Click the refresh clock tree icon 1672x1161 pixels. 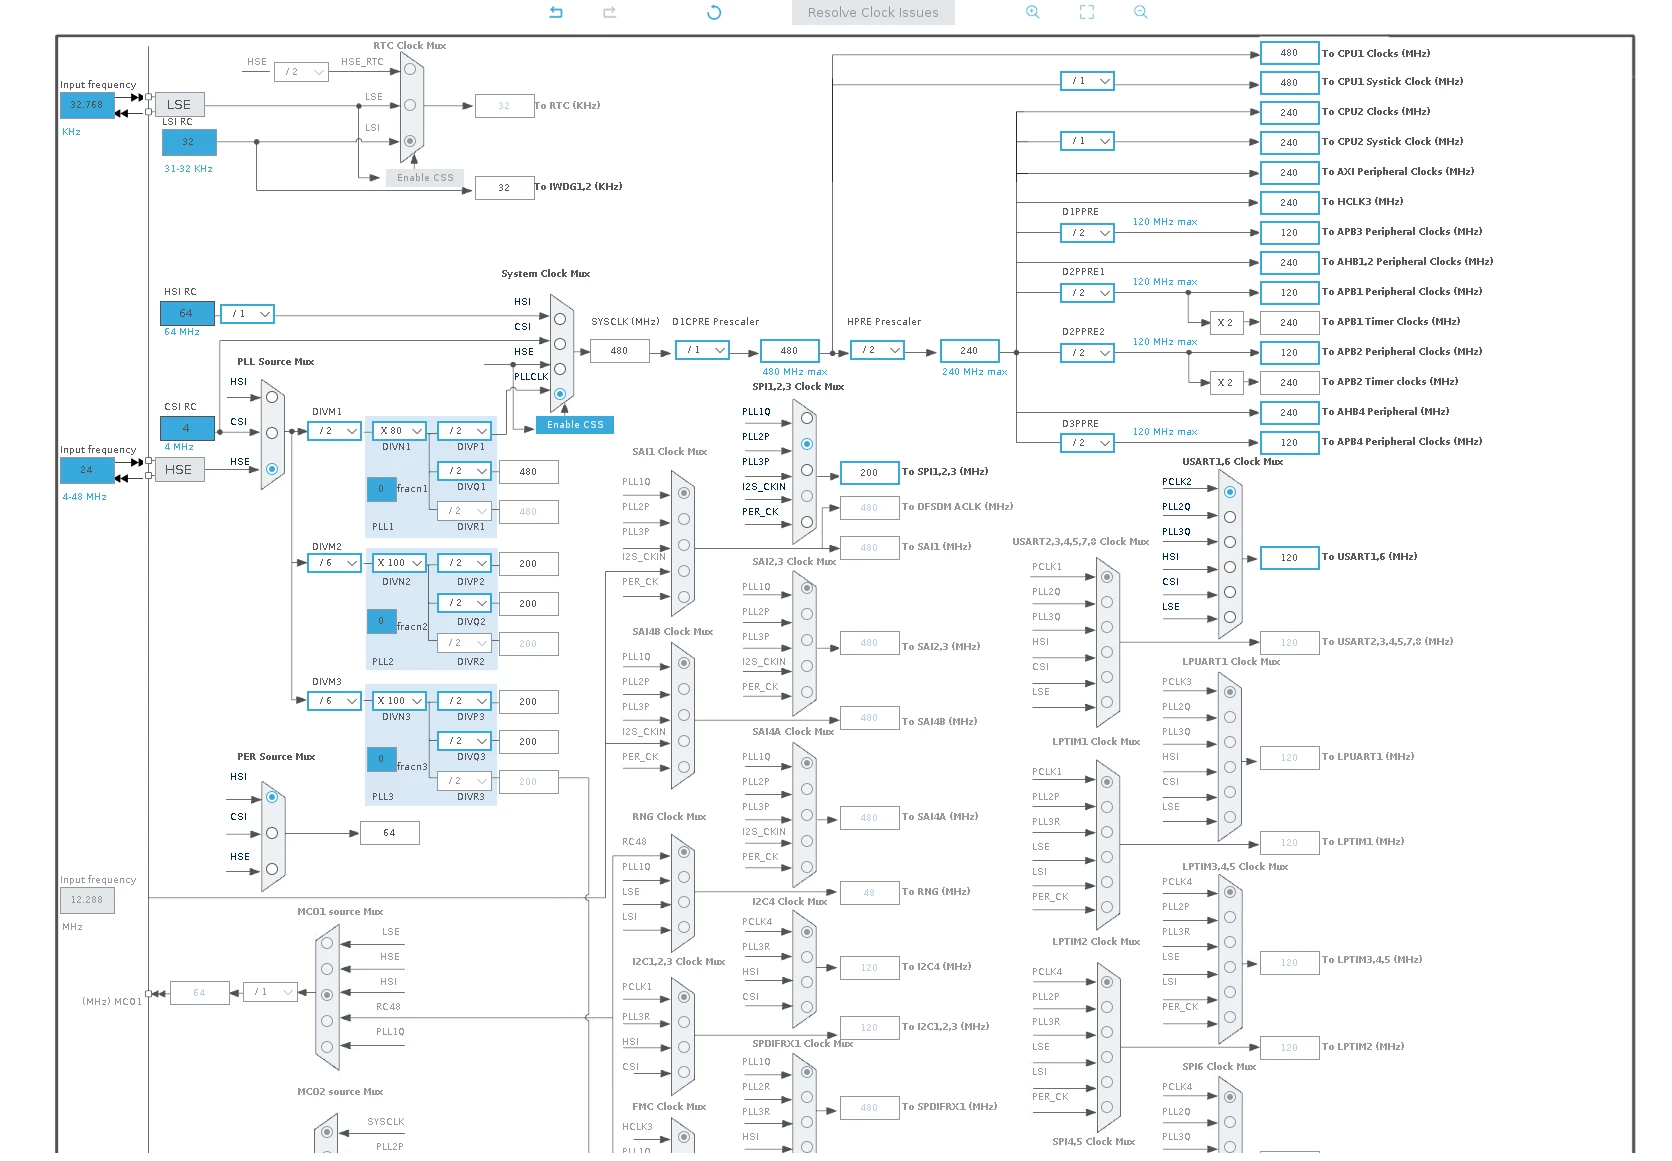pos(714,12)
